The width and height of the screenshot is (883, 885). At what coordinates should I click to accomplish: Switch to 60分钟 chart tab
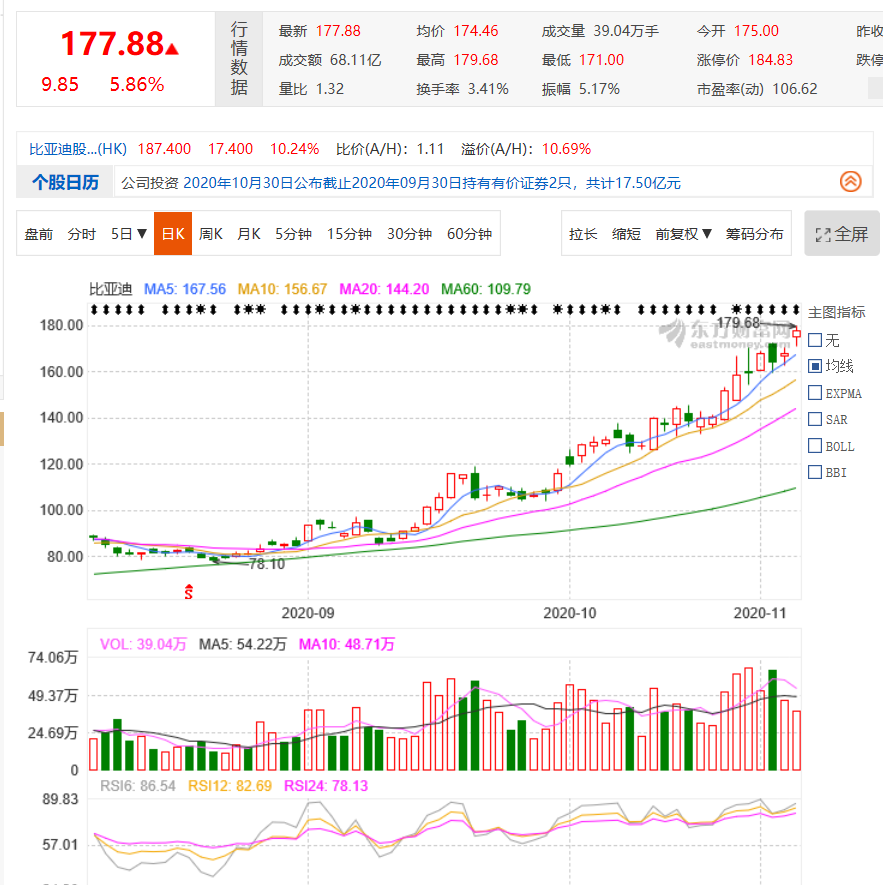click(469, 234)
